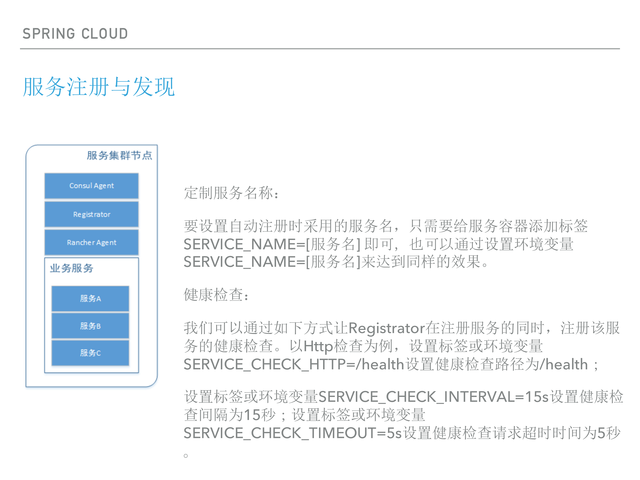Click the SERVICE_CHECK_INTERVAL=15s line

(404, 397)
